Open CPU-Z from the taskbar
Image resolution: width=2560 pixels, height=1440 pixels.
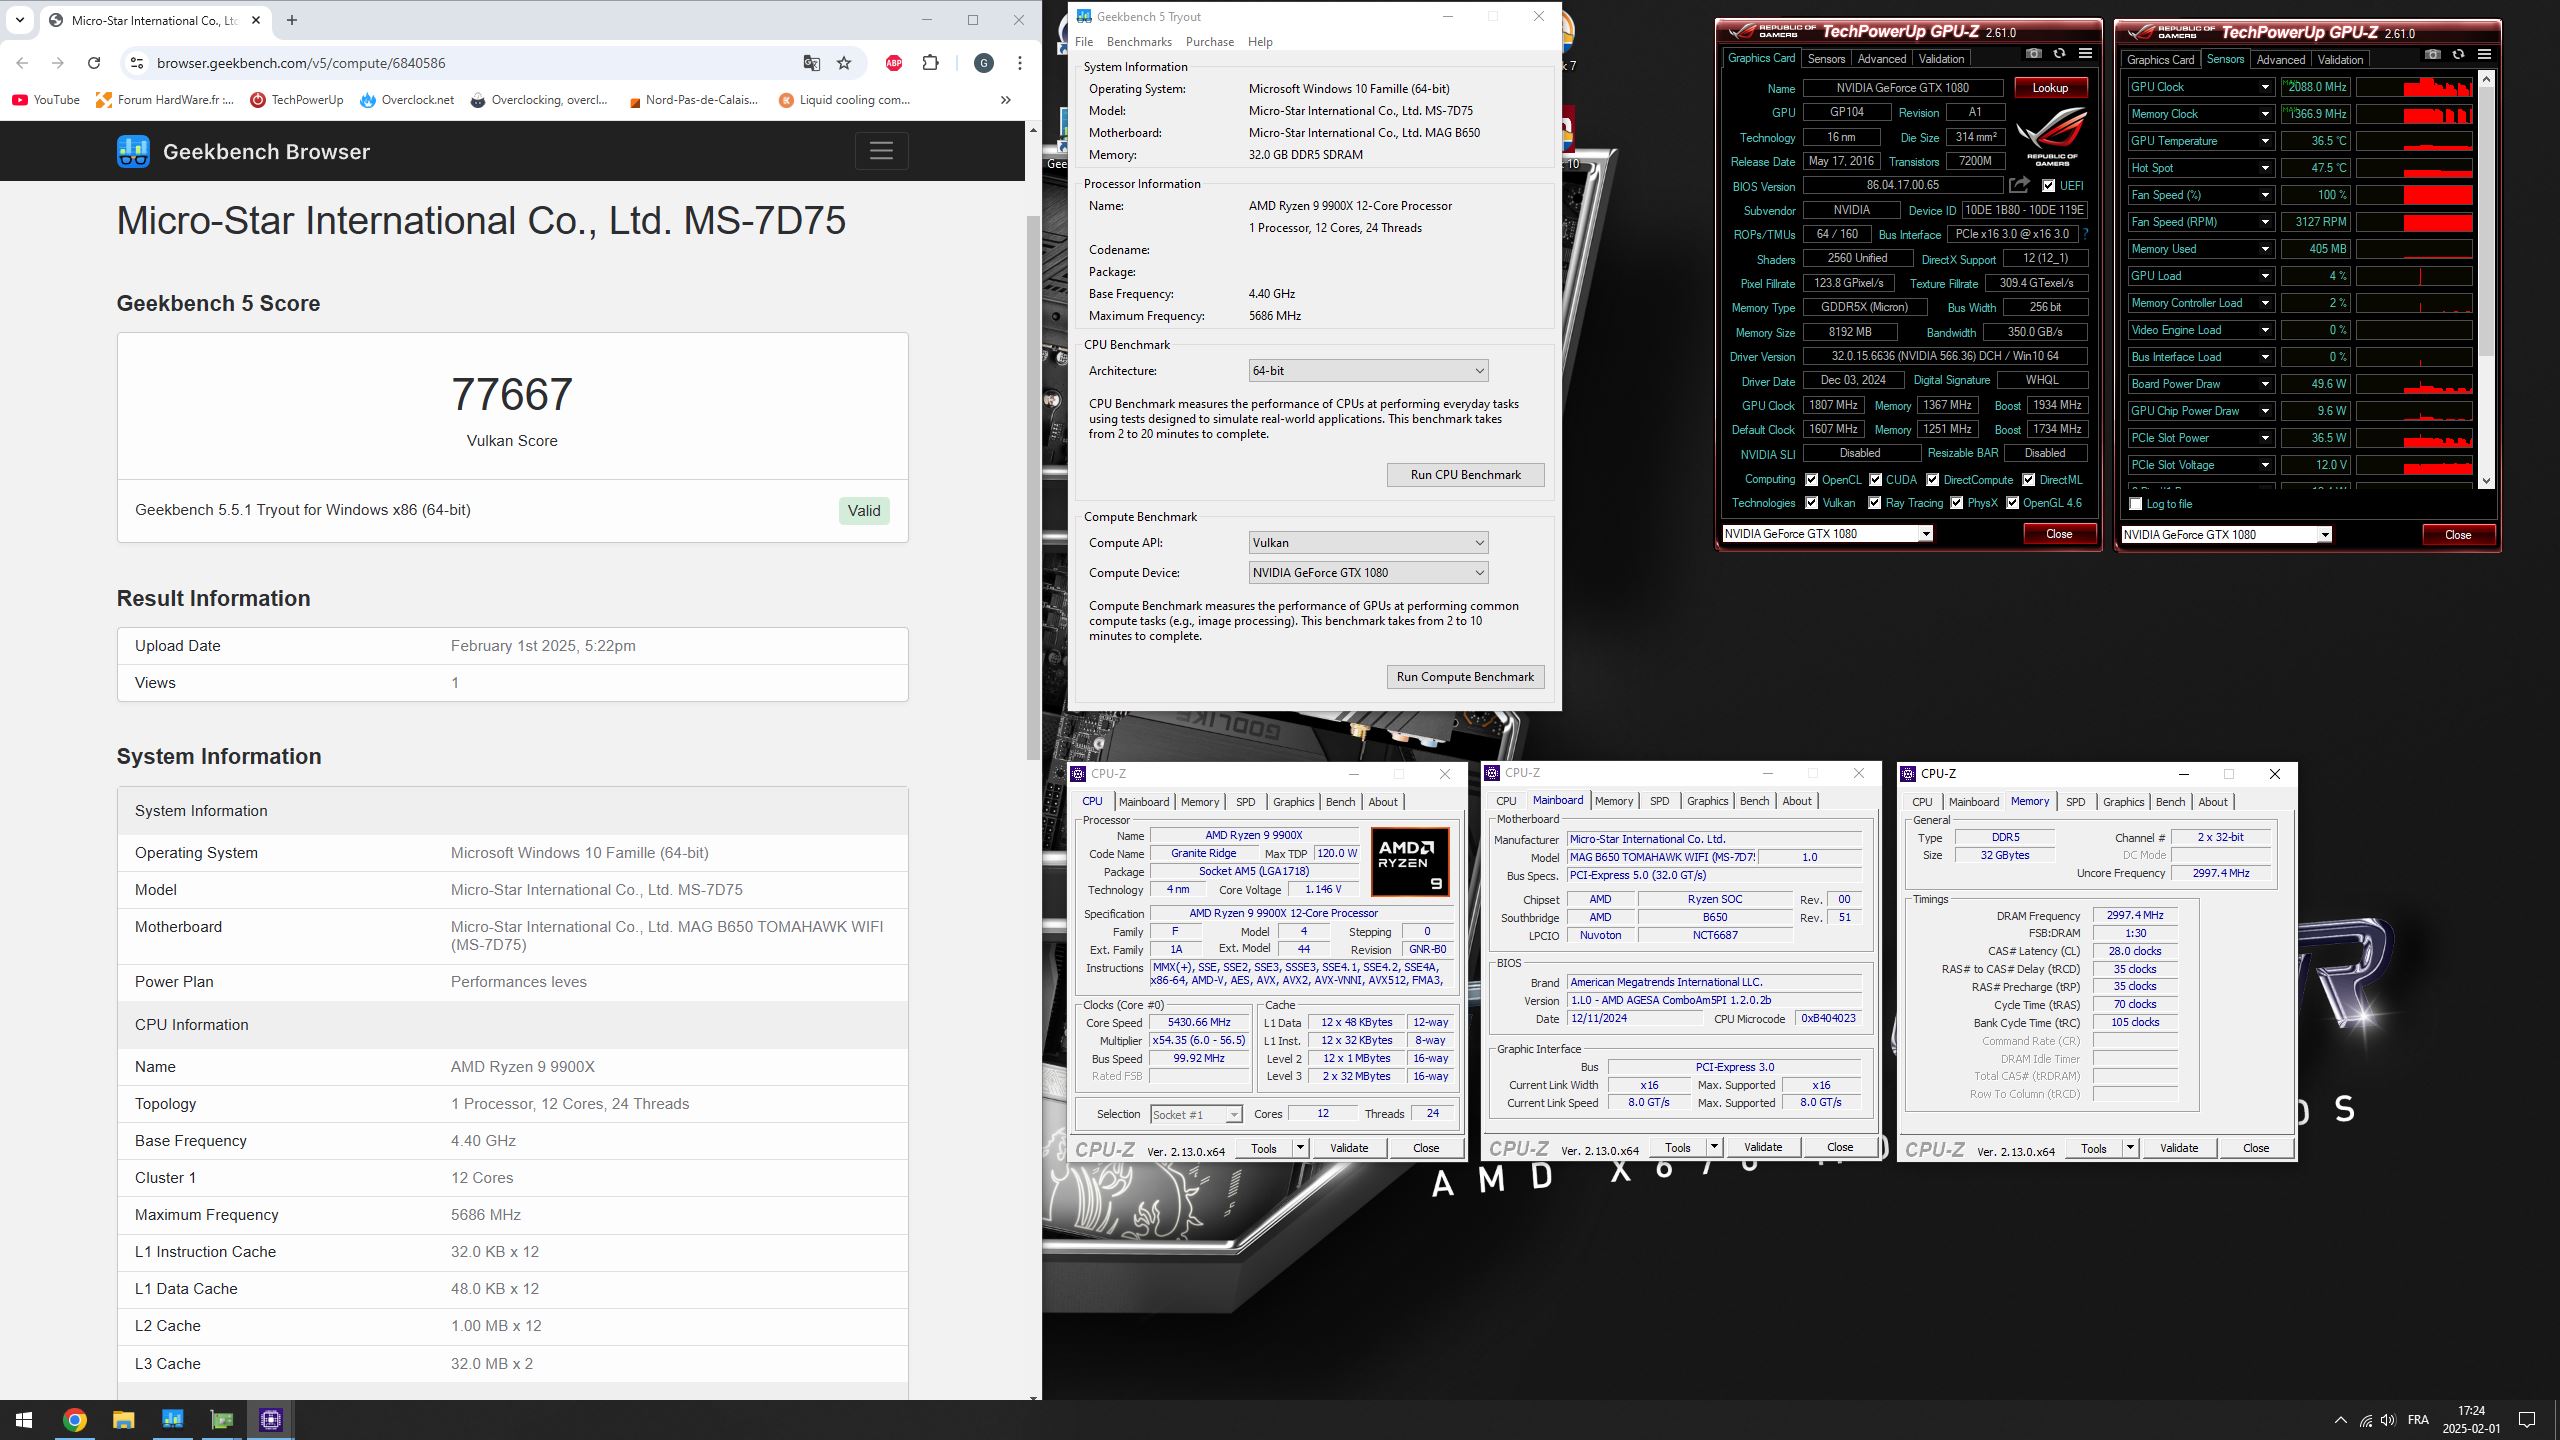click(271, 1420)
